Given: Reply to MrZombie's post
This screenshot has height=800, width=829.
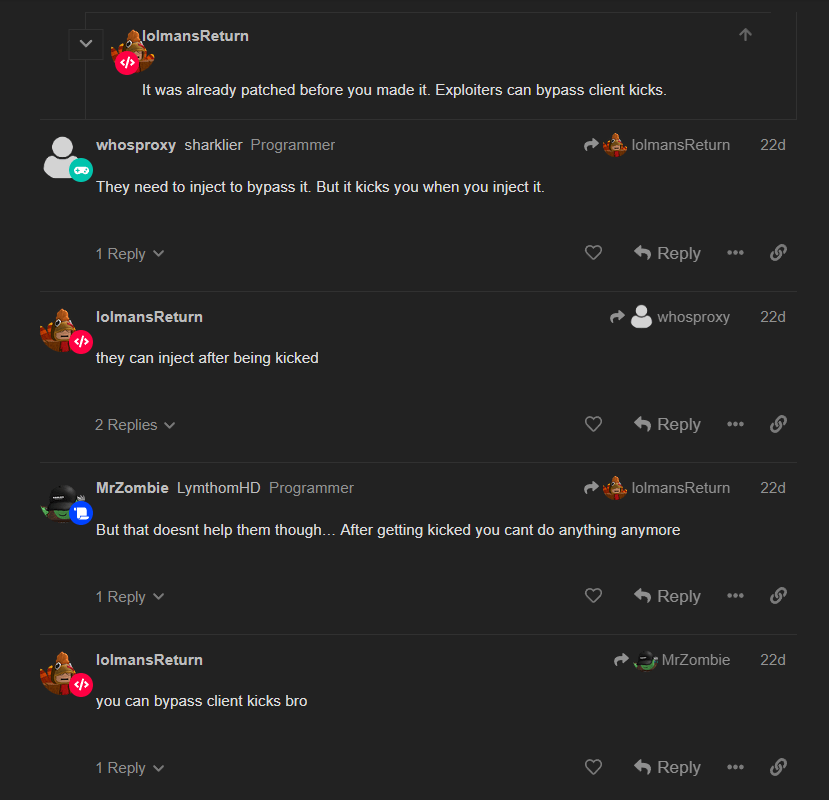Looking at the screenshot, I should pos(667,596).
